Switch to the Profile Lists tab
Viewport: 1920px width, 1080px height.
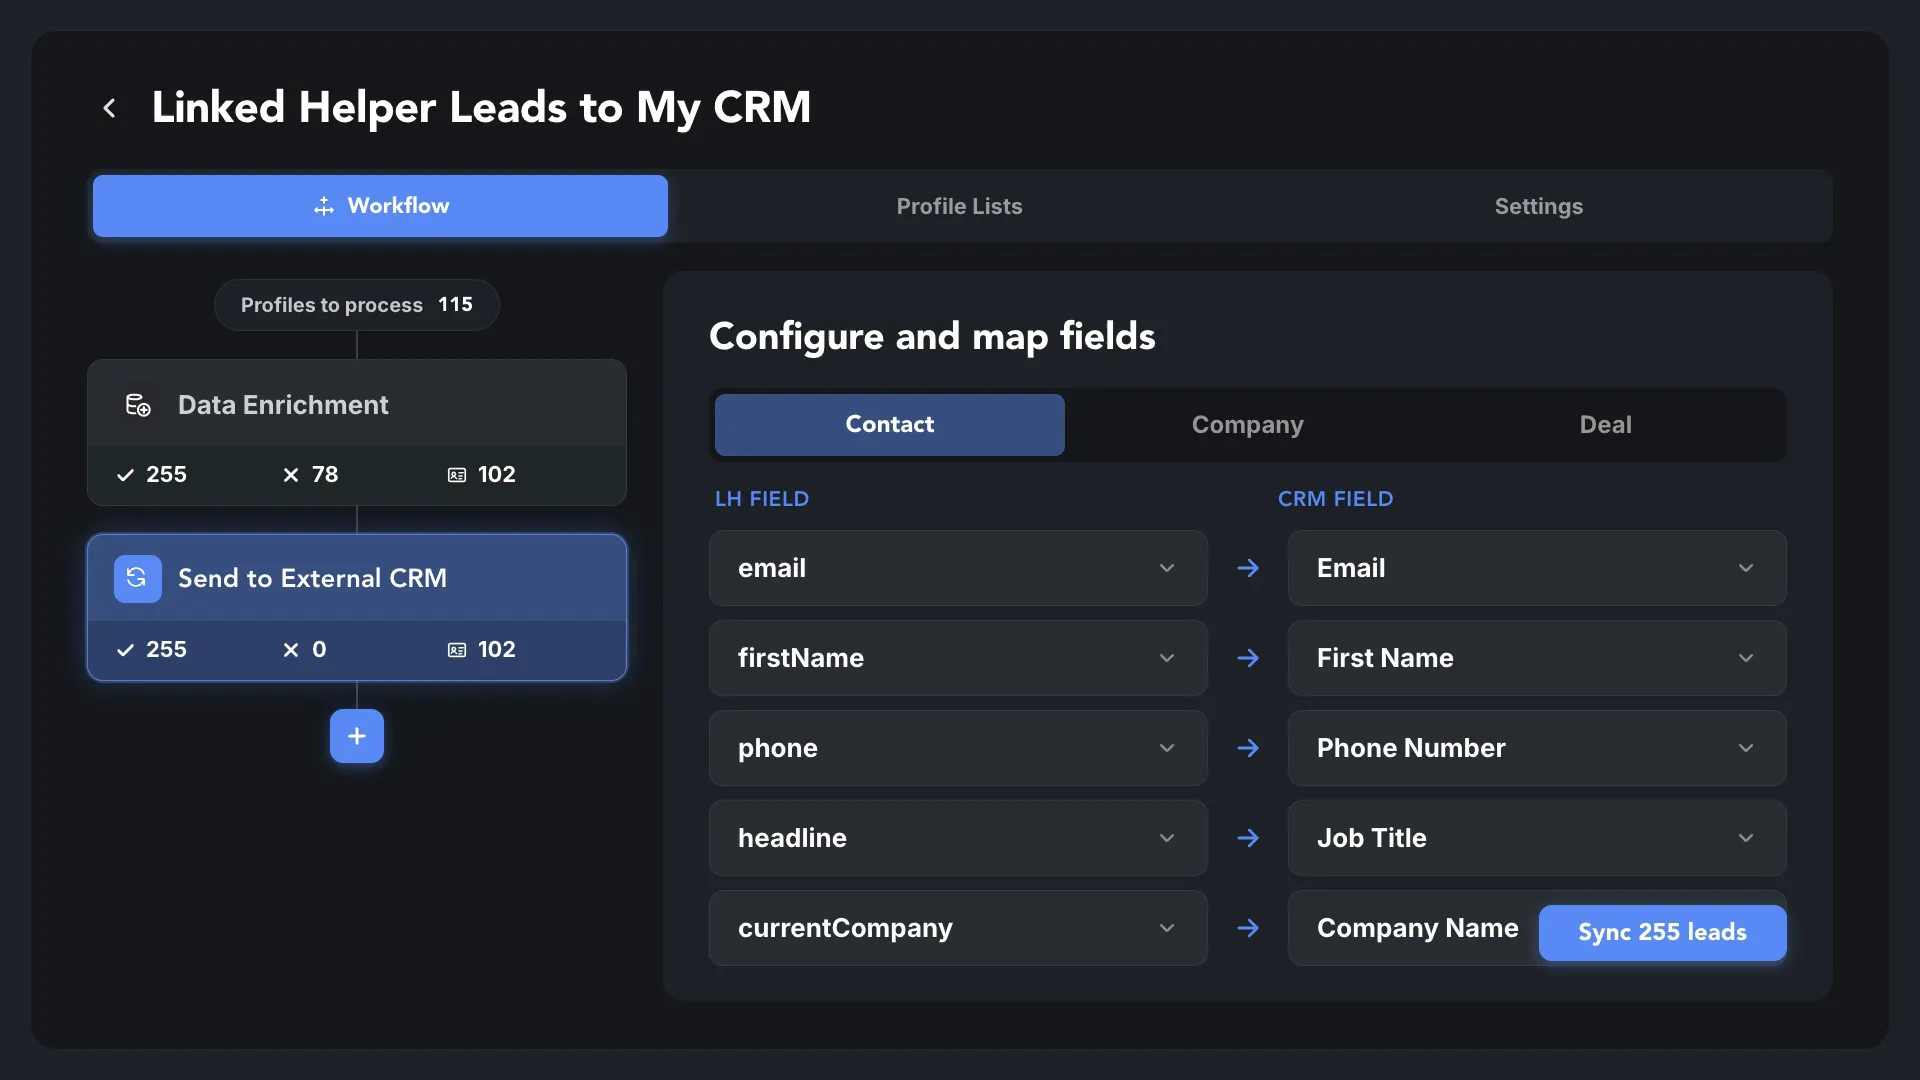pyautogui.click(x=959, y=206)
